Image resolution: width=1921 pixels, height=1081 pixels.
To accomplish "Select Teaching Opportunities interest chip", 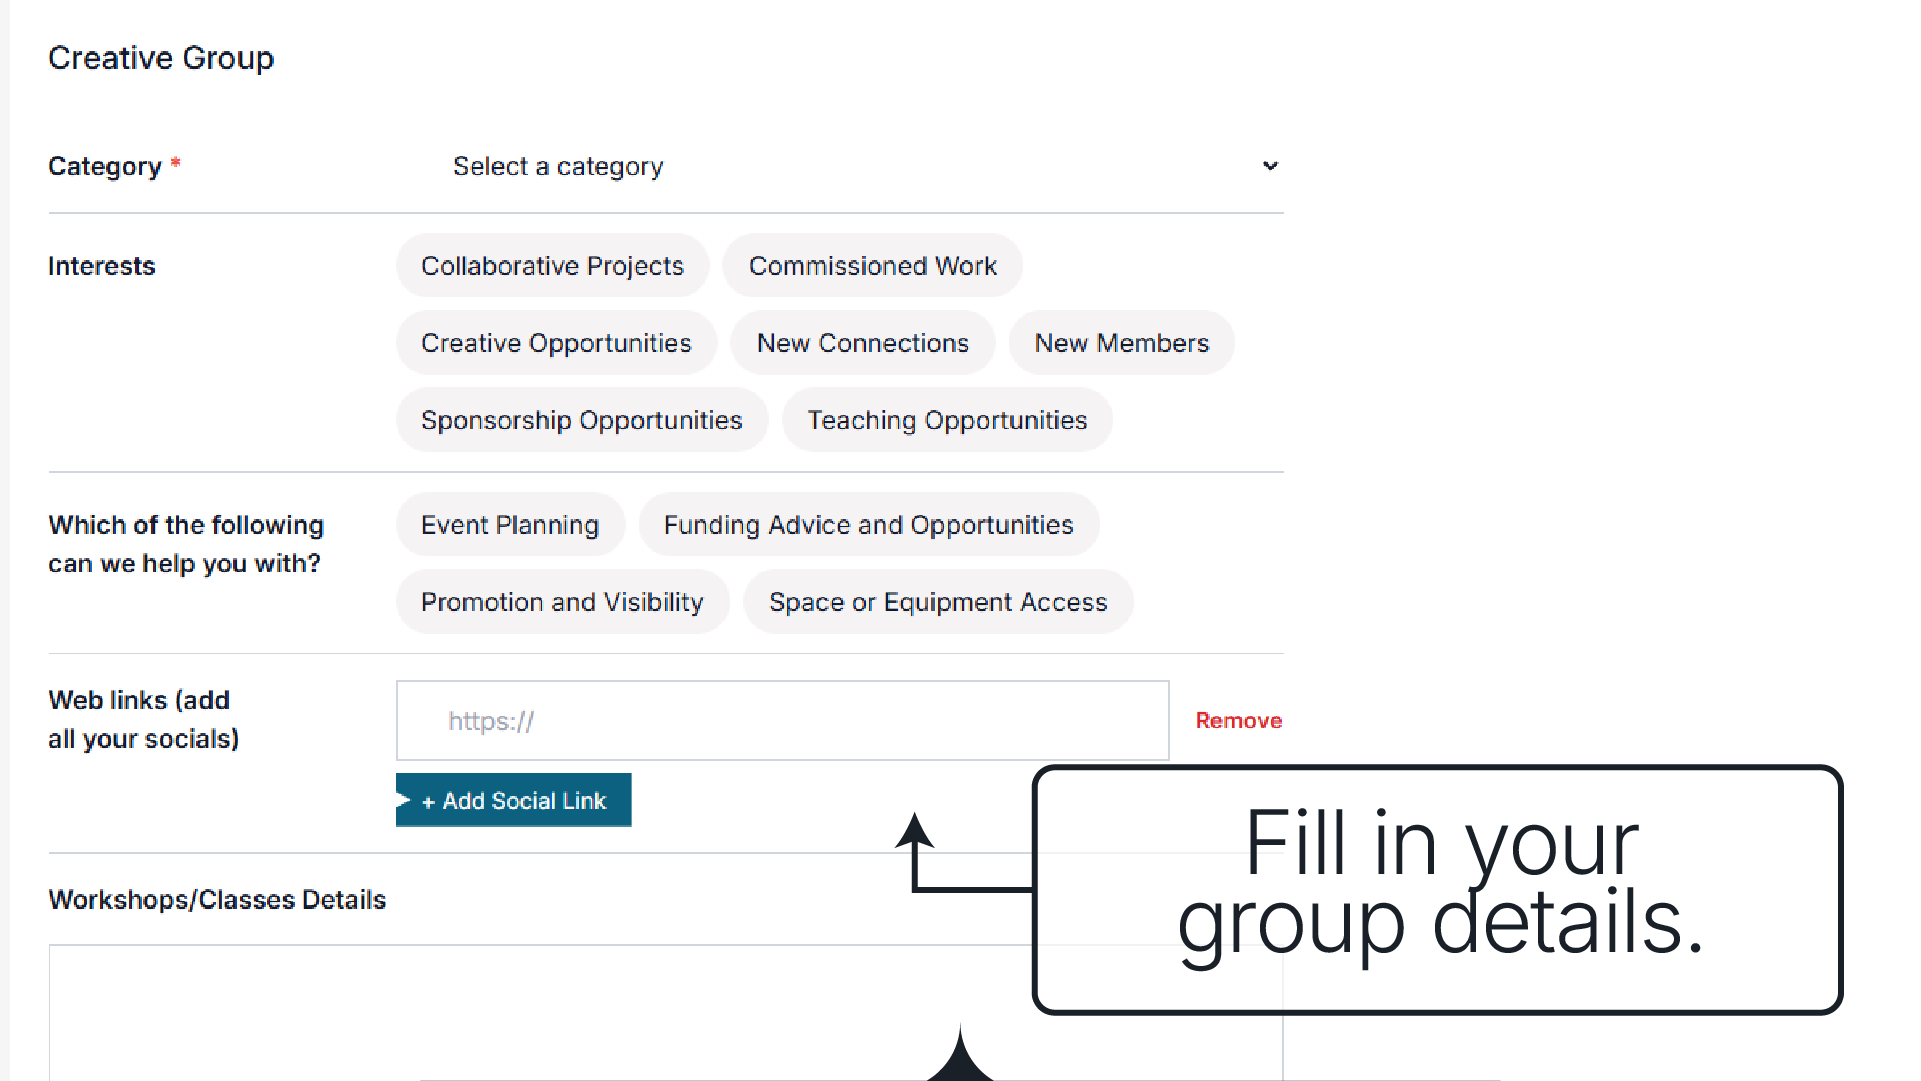I will coord(947,420).
